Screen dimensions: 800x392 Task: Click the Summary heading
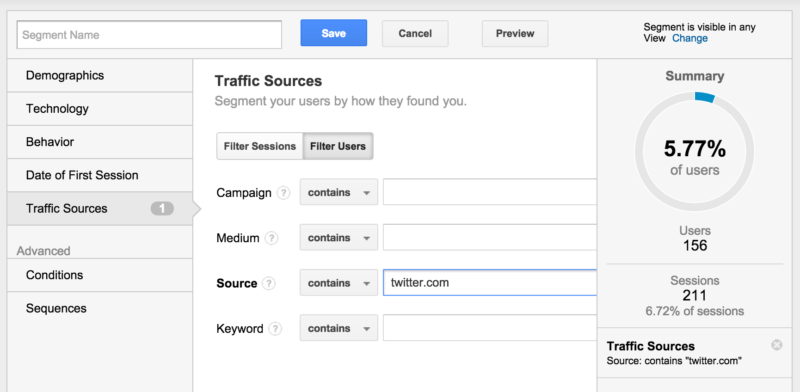tap(694, 77)
